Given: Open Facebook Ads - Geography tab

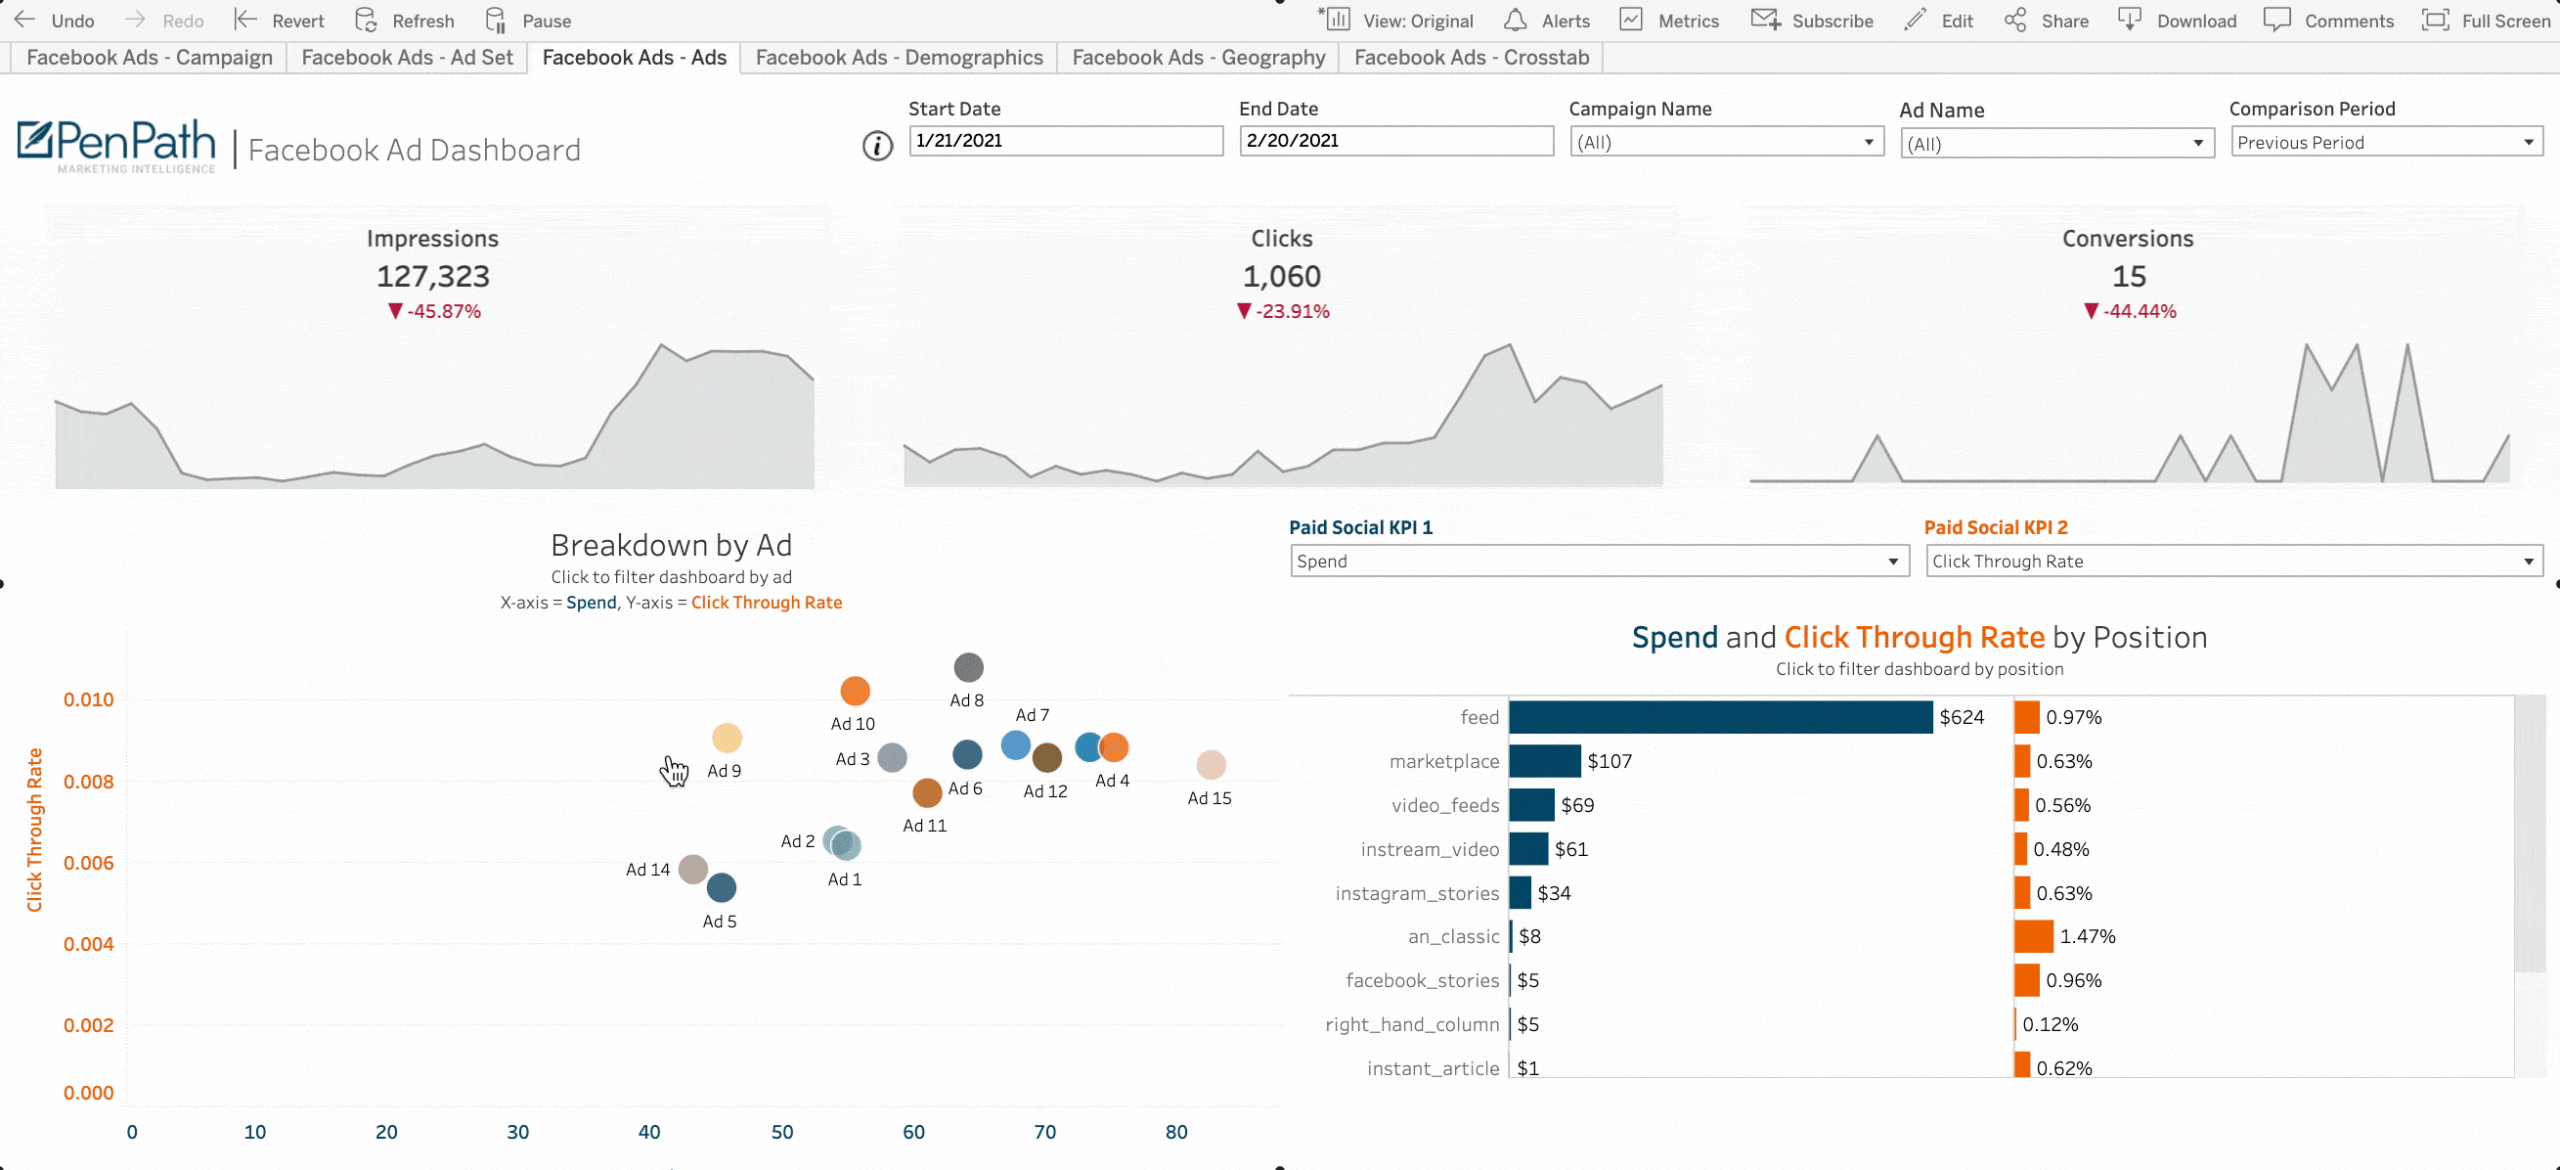Looking at the screenshot, I should pos(1198,58).
